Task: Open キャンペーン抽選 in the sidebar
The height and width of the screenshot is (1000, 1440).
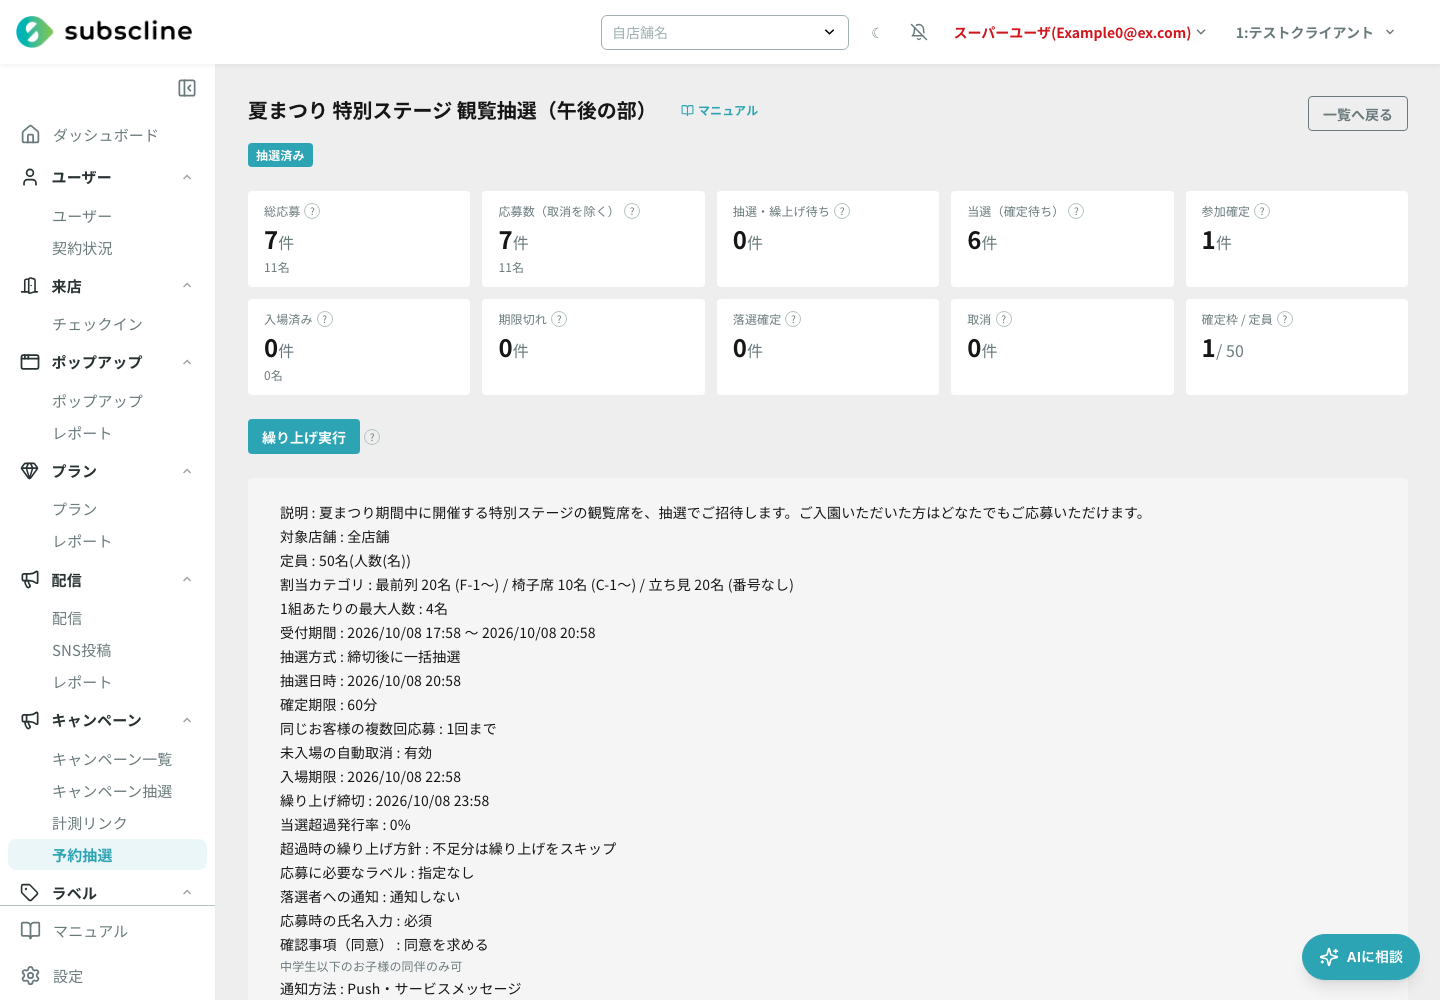Action: click(x=107, y=791)
